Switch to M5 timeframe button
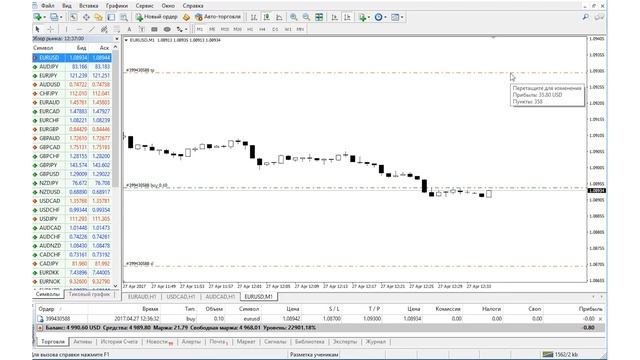 point(212,29)
